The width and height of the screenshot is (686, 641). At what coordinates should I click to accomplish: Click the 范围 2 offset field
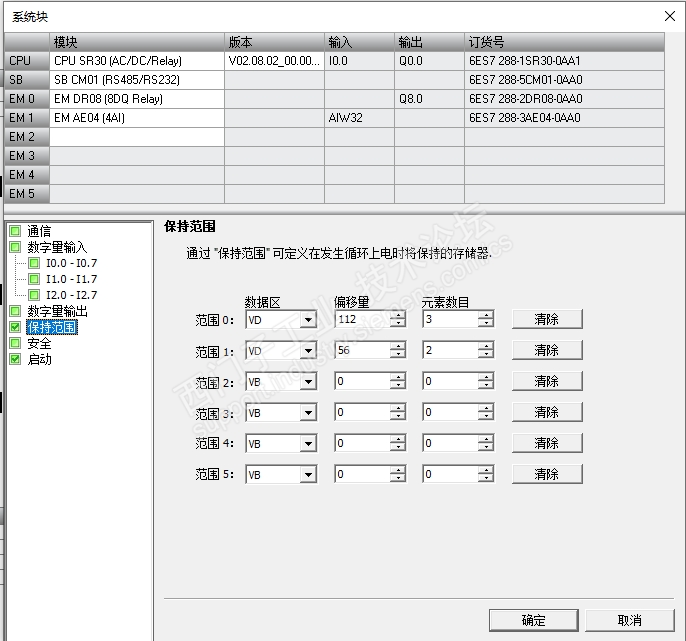click(x=362, y=382)
